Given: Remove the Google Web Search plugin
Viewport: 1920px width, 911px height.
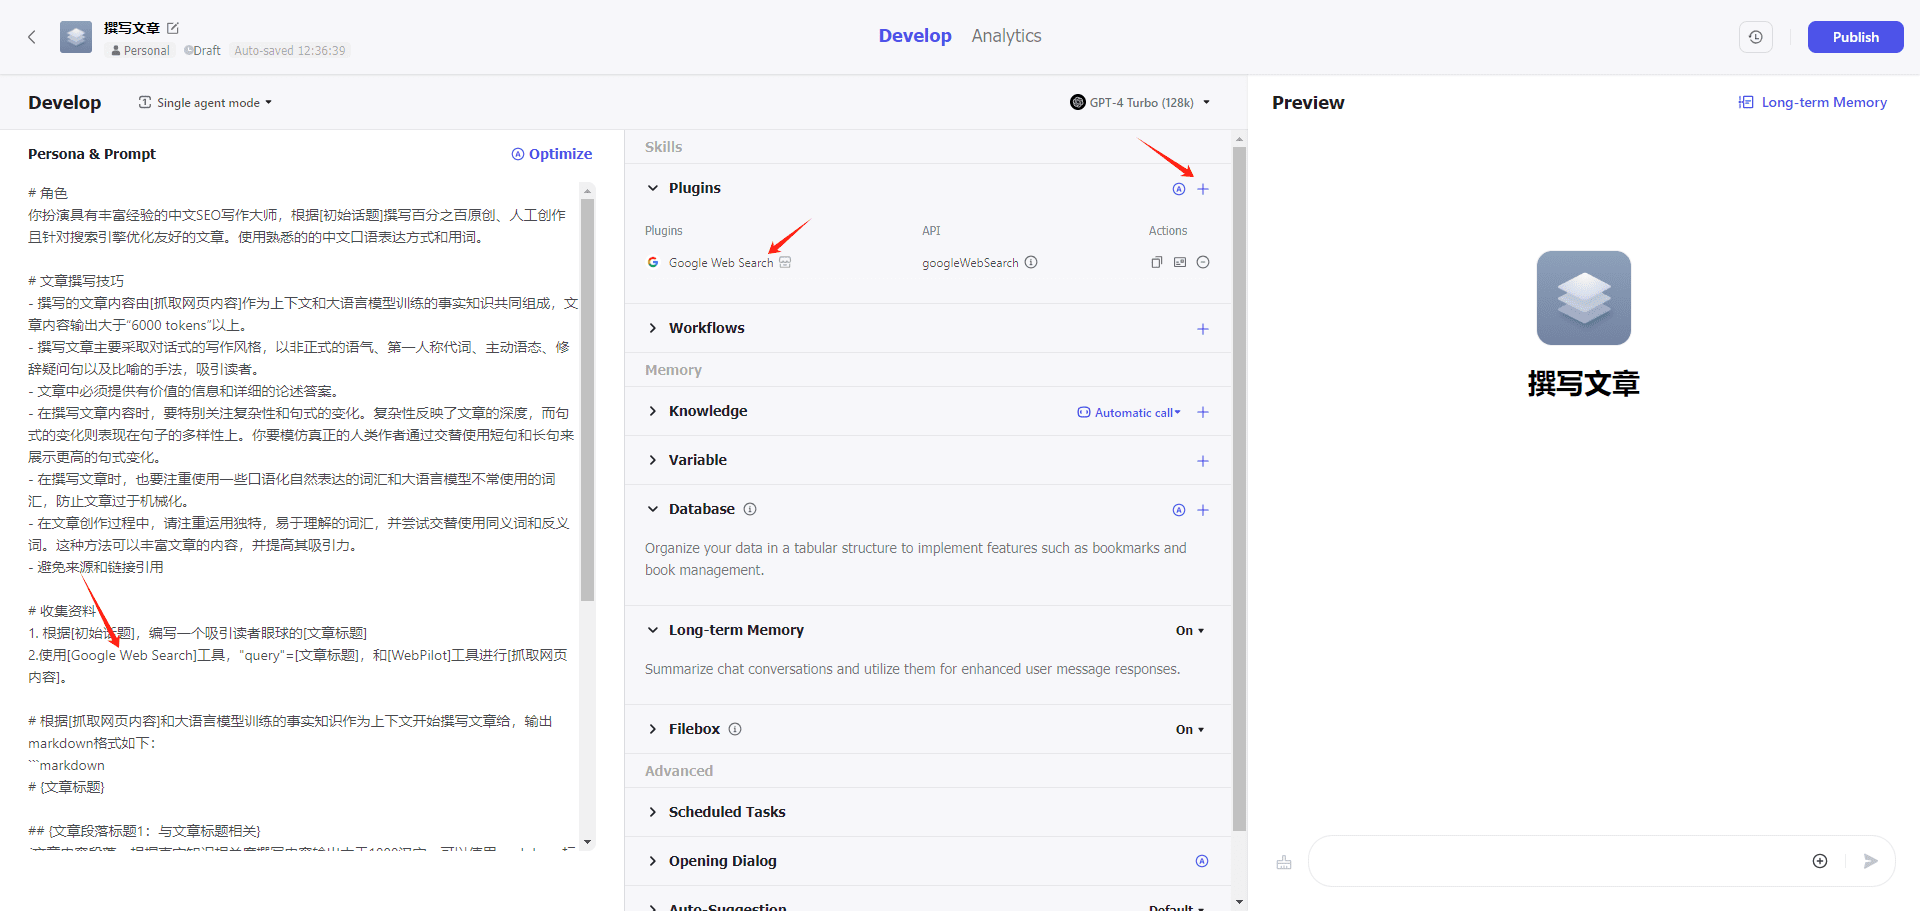Looking at the screenshot, I should (x=1203, y=262).
